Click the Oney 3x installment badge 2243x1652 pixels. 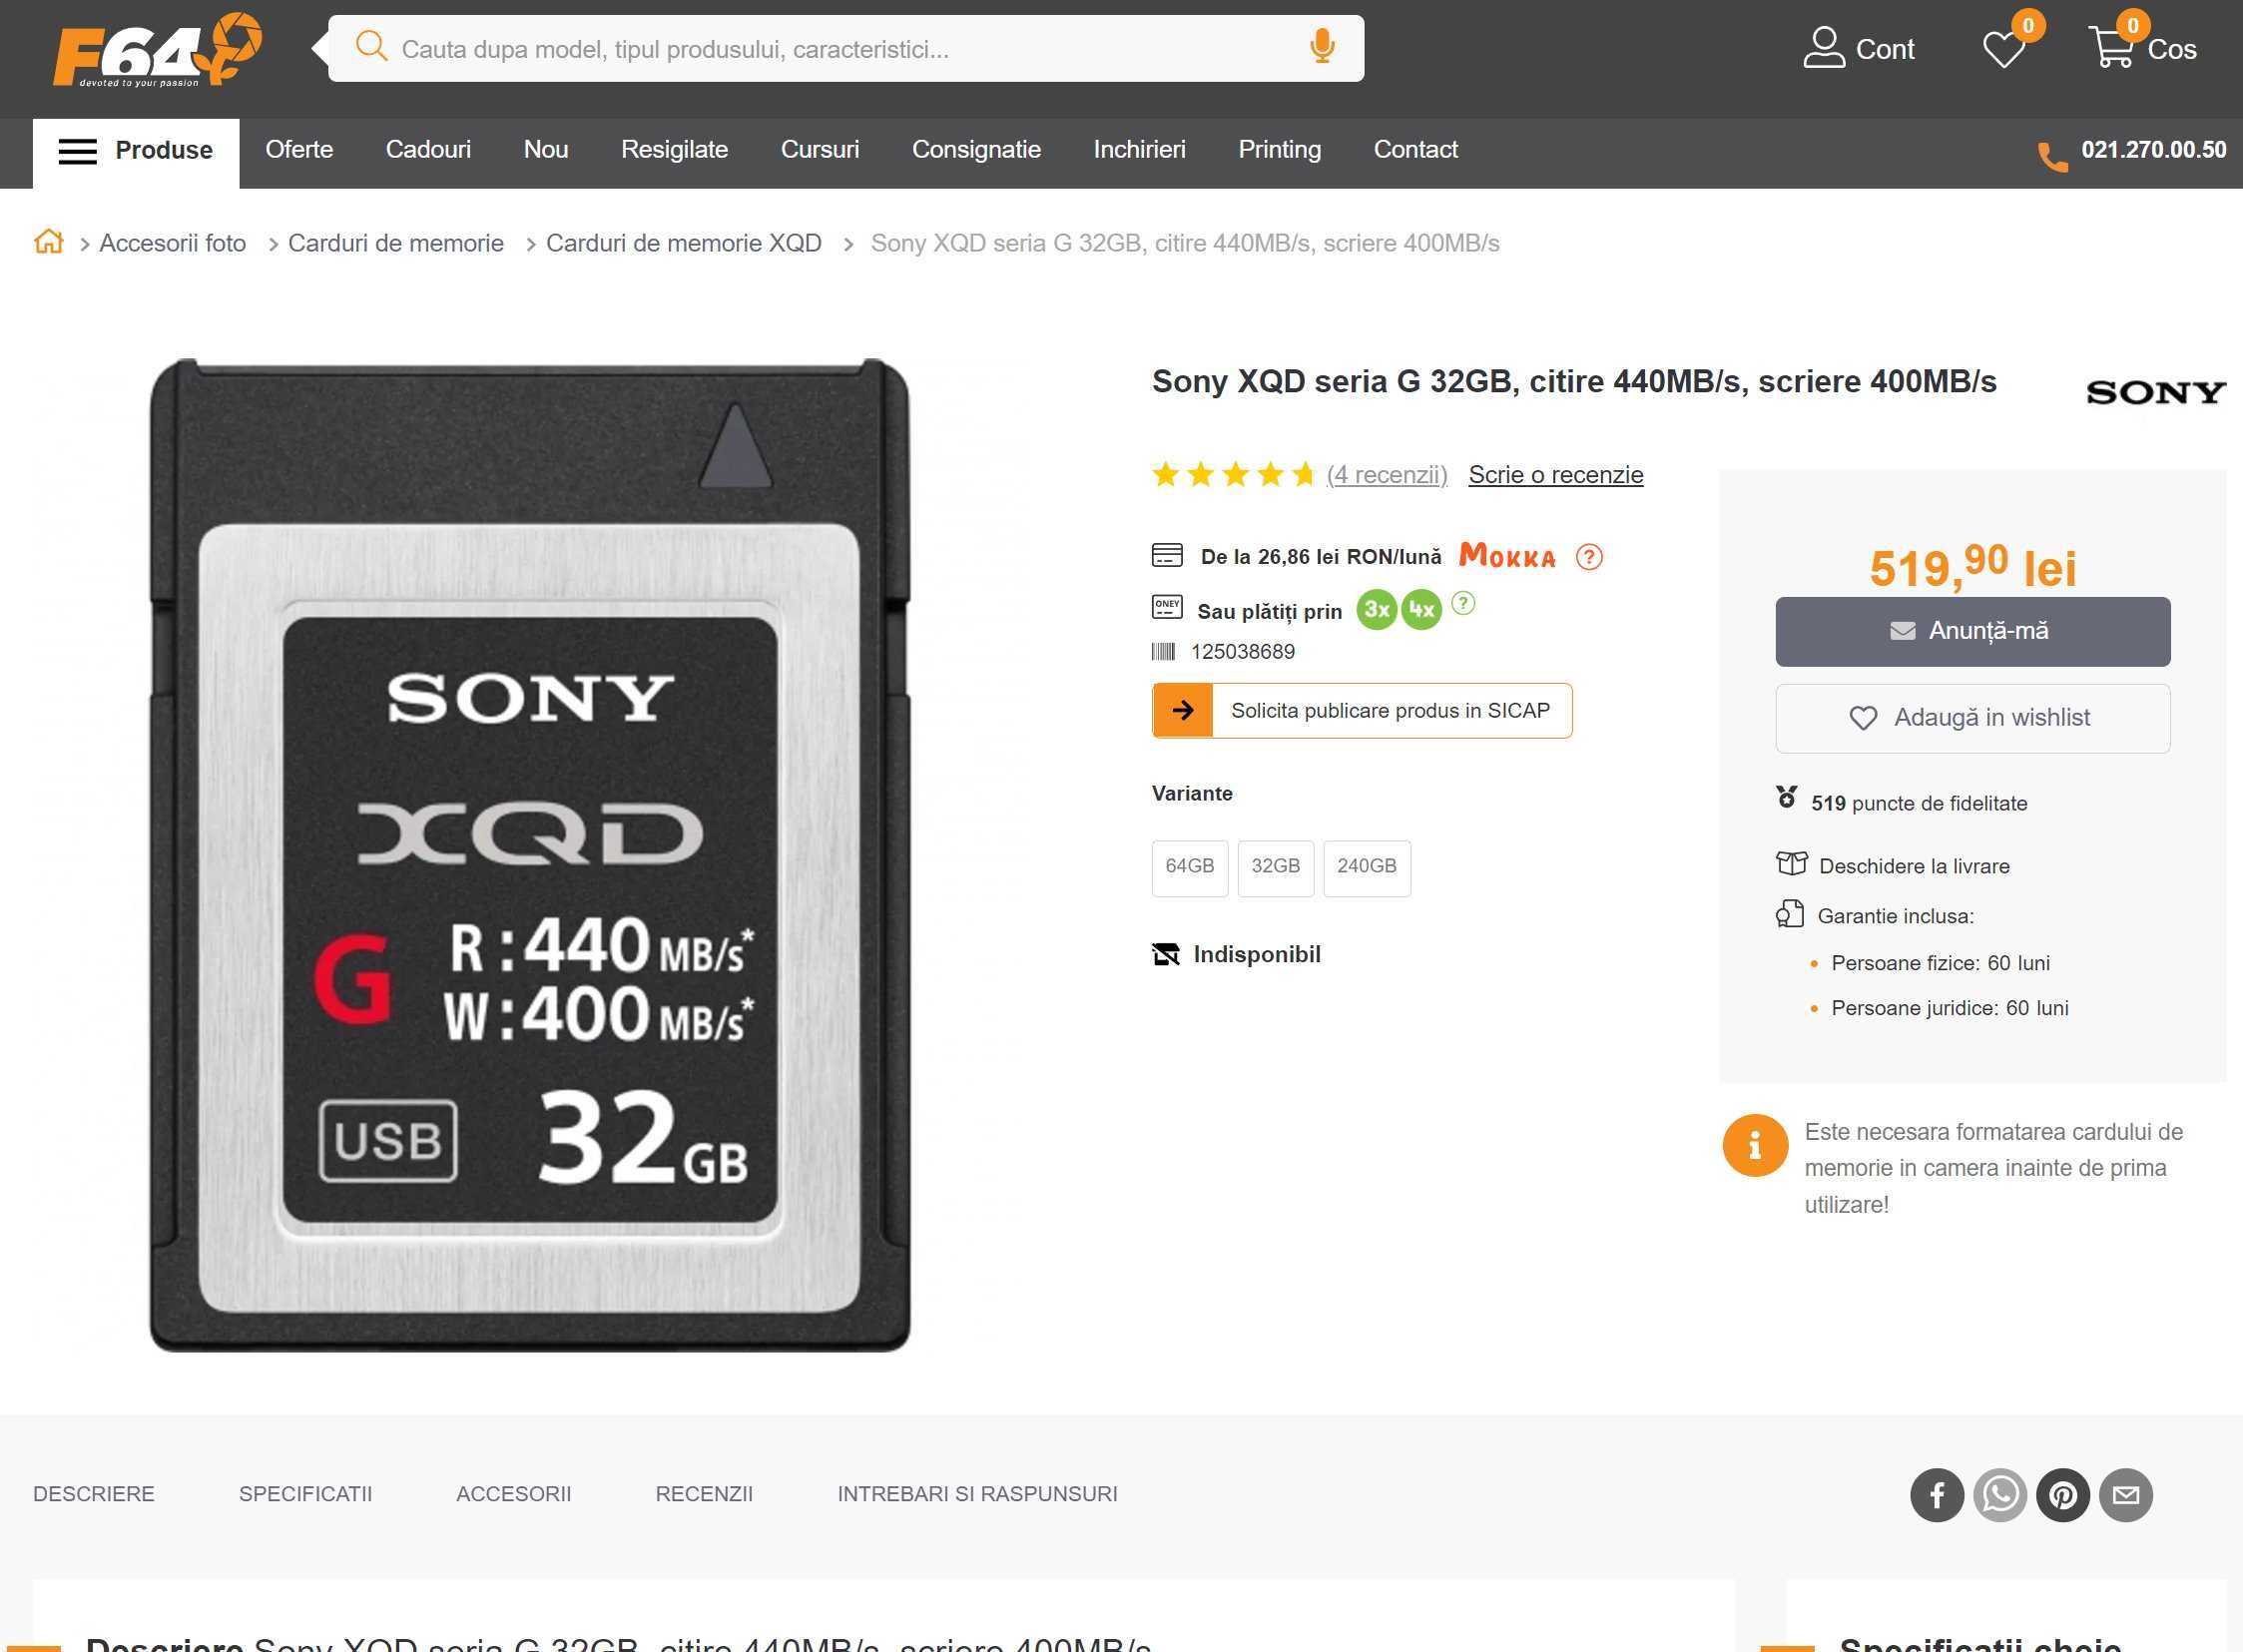[1377, 610]
